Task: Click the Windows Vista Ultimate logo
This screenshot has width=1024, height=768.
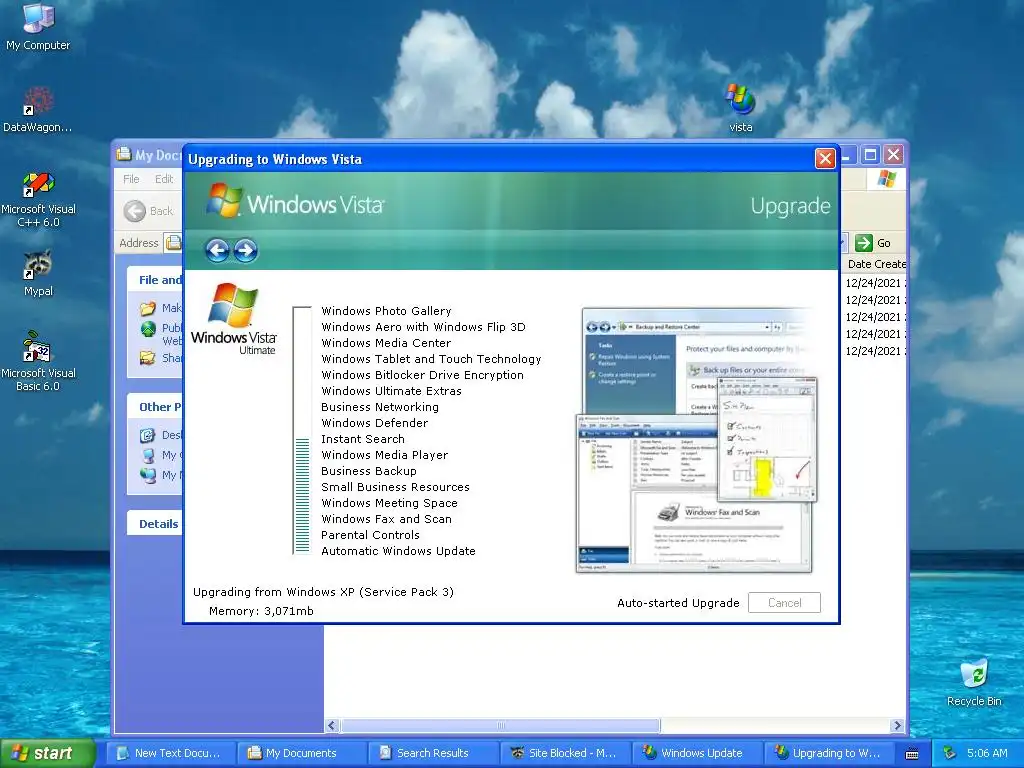Action: click(x=233, y=319)
